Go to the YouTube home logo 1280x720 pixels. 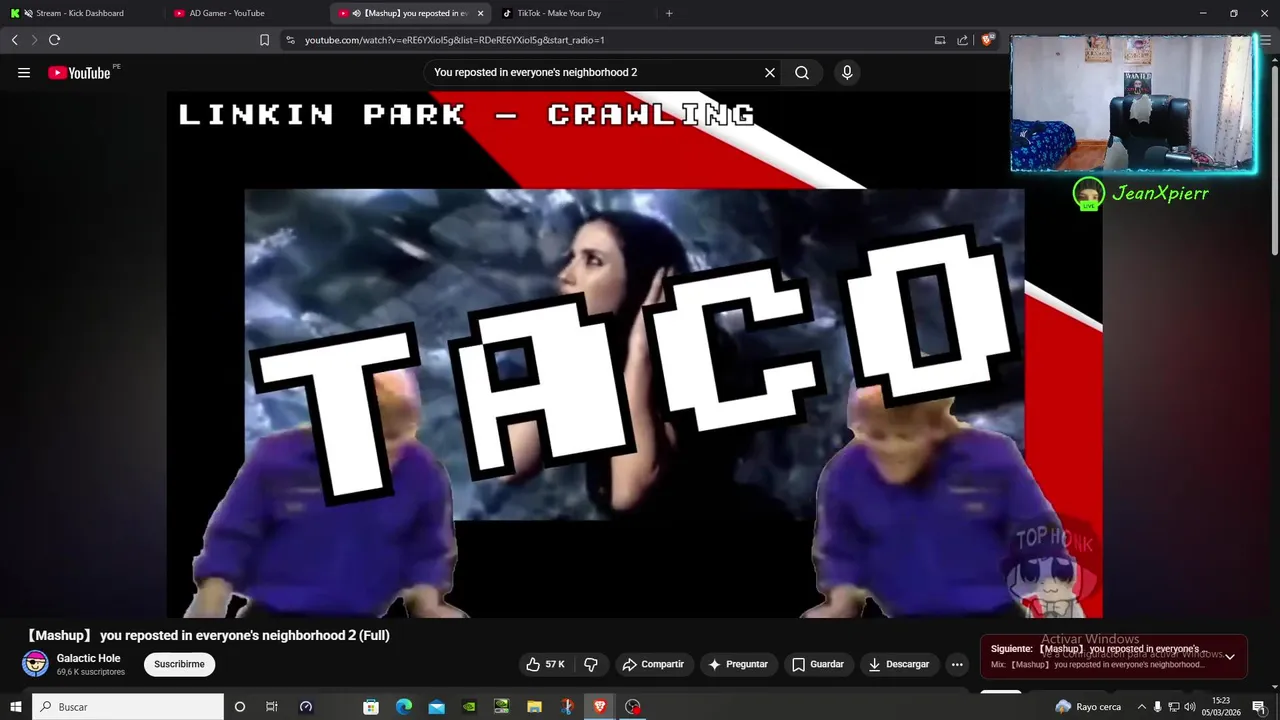coord(79,72)
